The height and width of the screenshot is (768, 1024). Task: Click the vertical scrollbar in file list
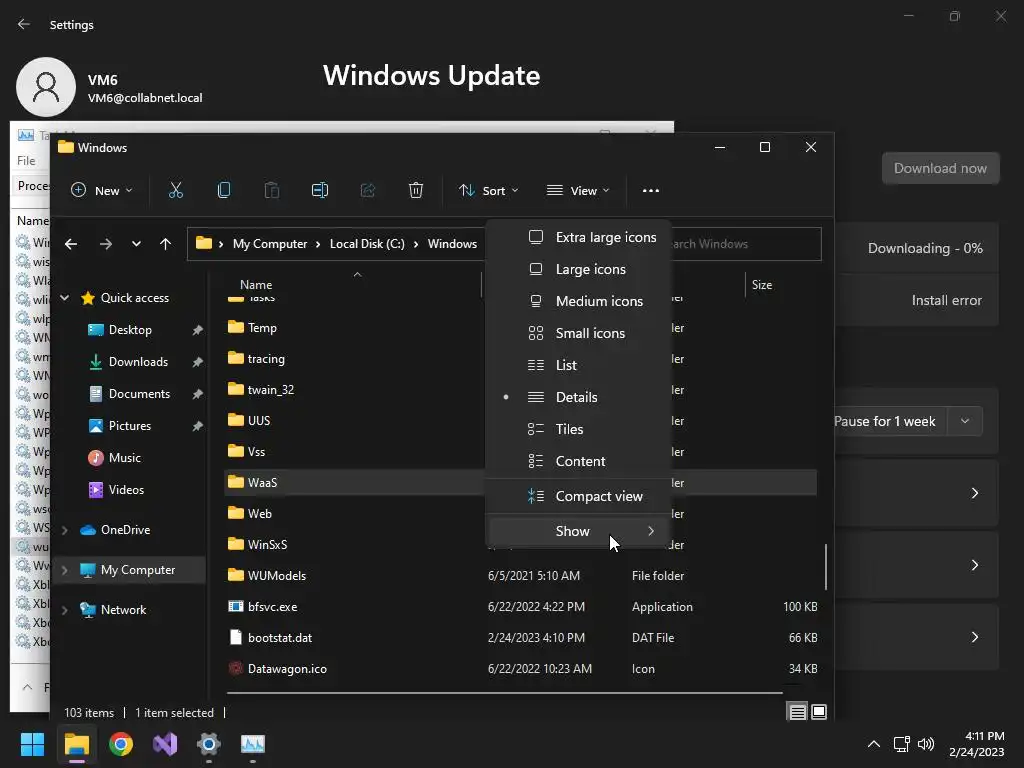point(825,567)
